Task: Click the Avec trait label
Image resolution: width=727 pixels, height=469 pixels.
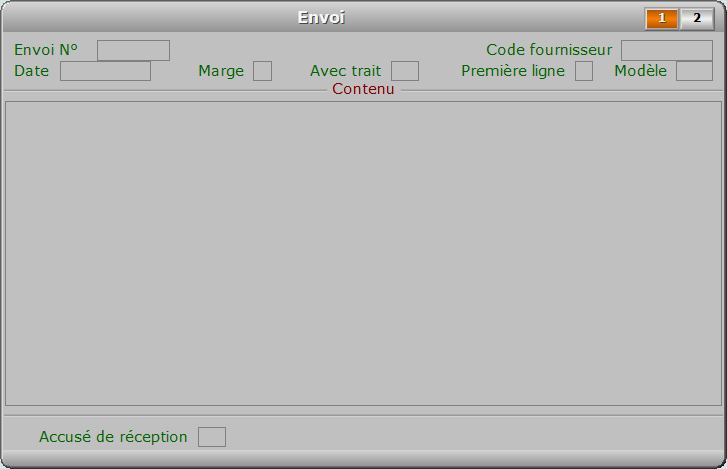Action: point(345,71)
